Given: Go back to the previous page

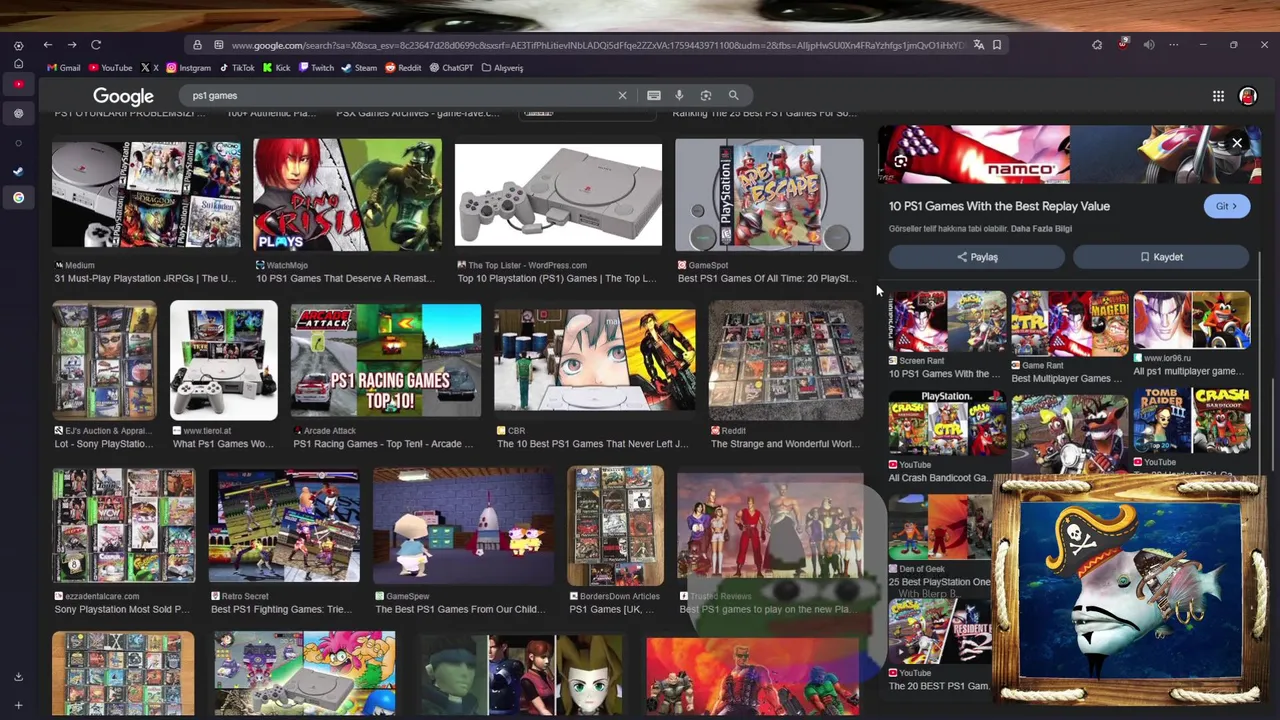Looking at the screenshot, I should click(47, 45).
